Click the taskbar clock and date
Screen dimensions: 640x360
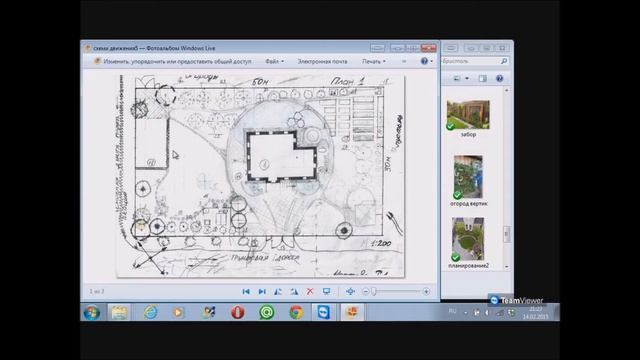click(536, 313)
